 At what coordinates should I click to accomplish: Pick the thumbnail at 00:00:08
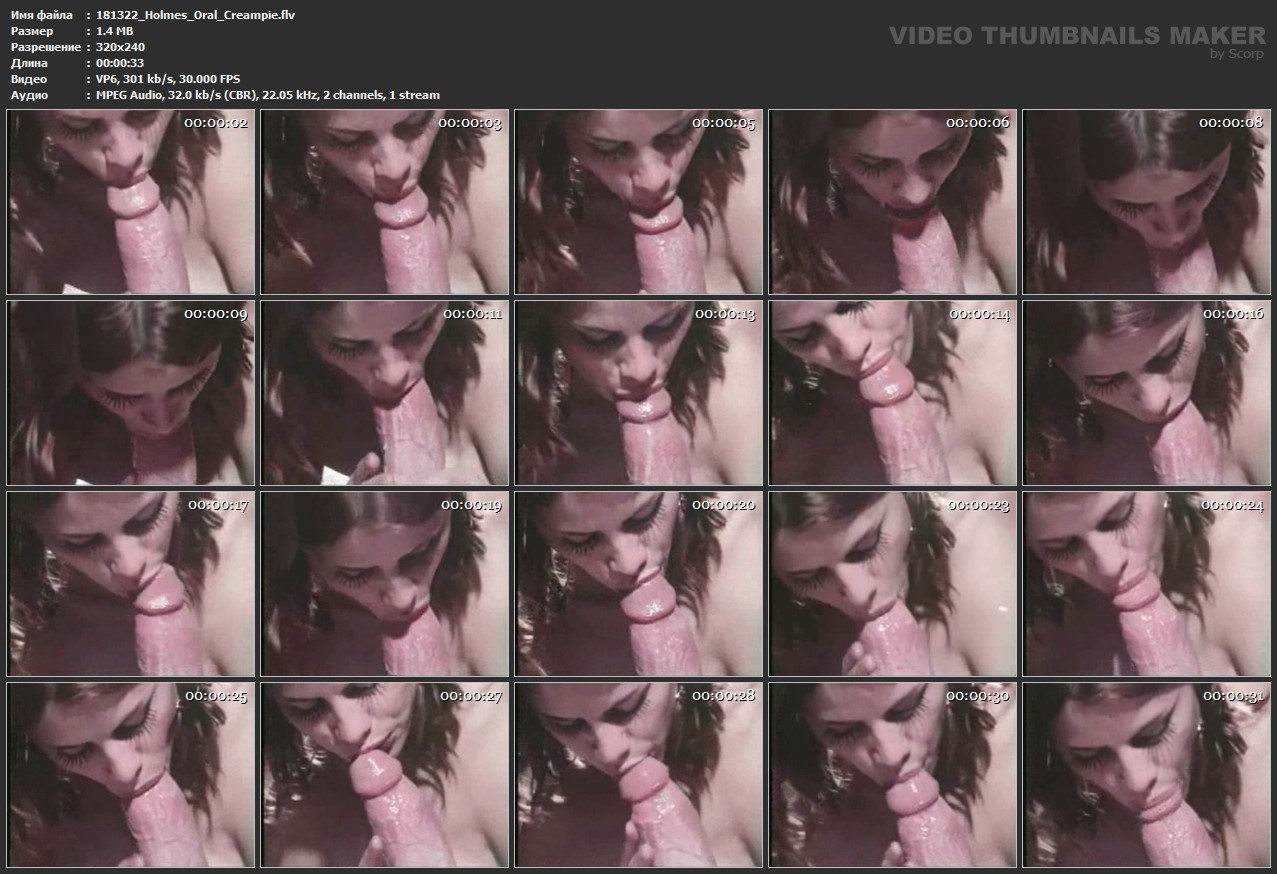click(1146, 201)
